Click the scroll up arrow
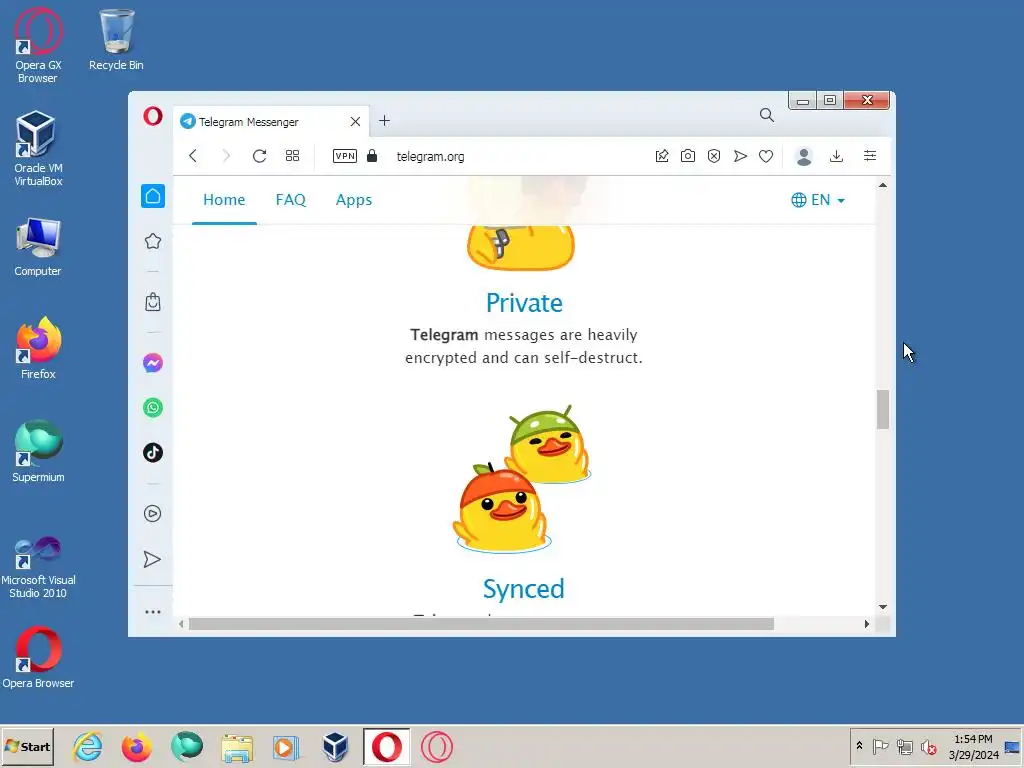Viewport: 1024px width, 768px height. (883, 185)
